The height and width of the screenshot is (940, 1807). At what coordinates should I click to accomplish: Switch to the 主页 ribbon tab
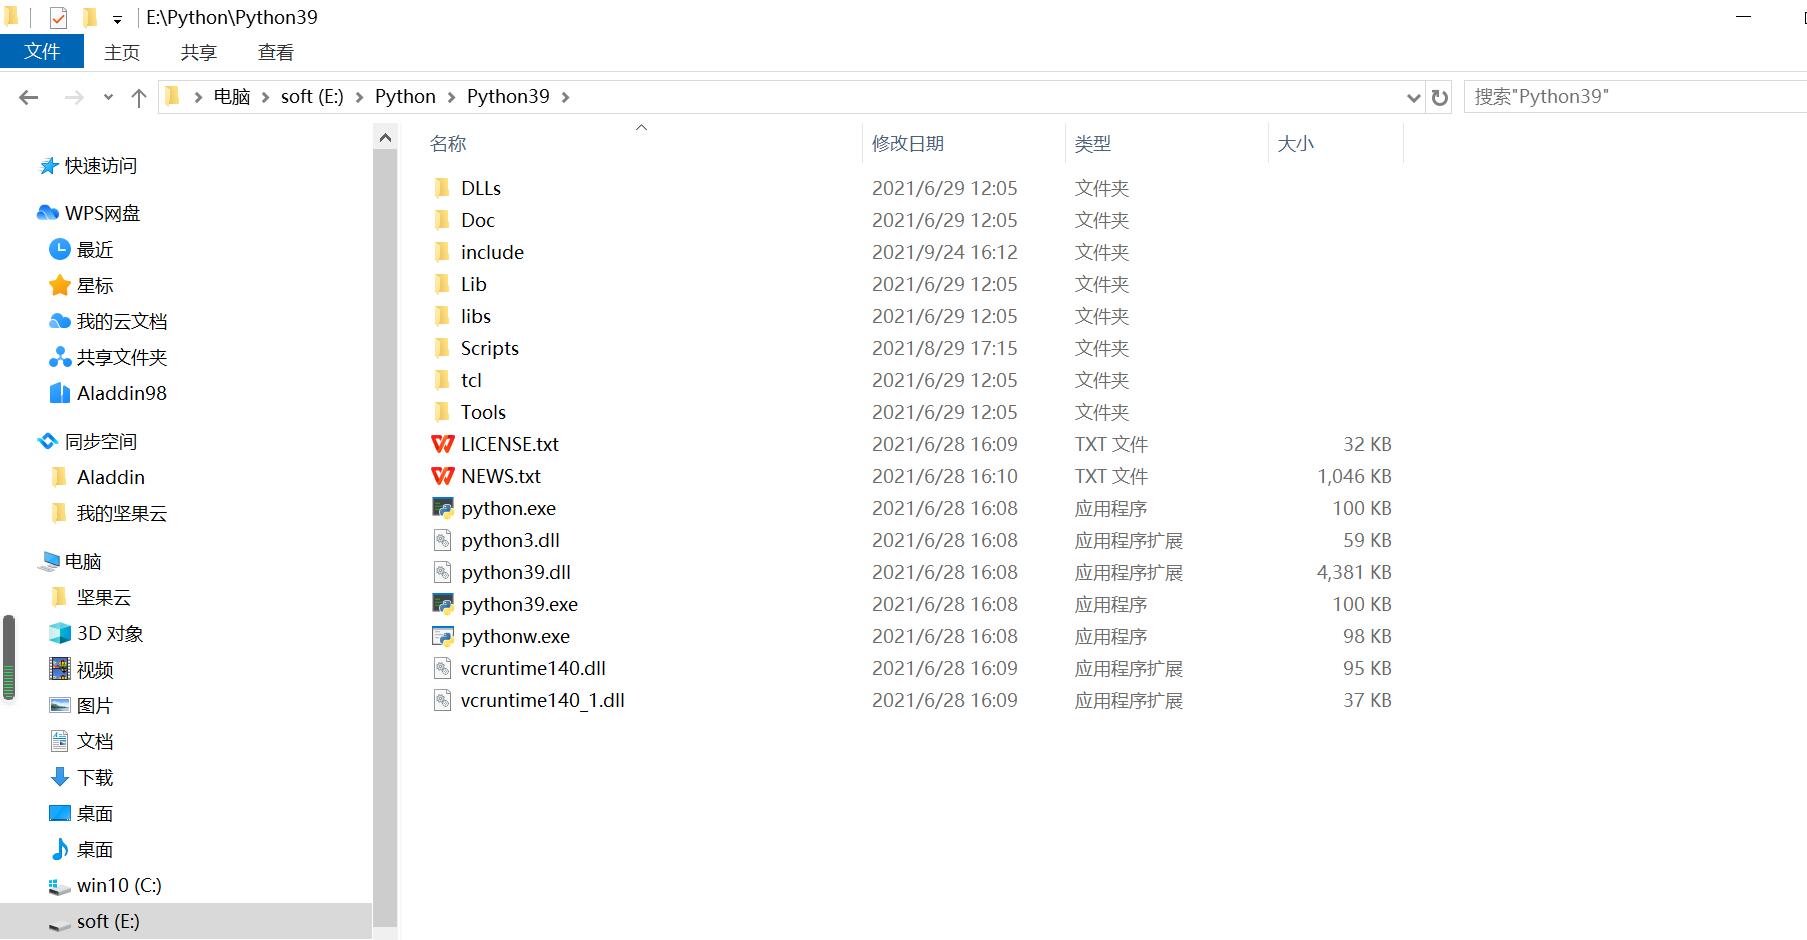122,53
